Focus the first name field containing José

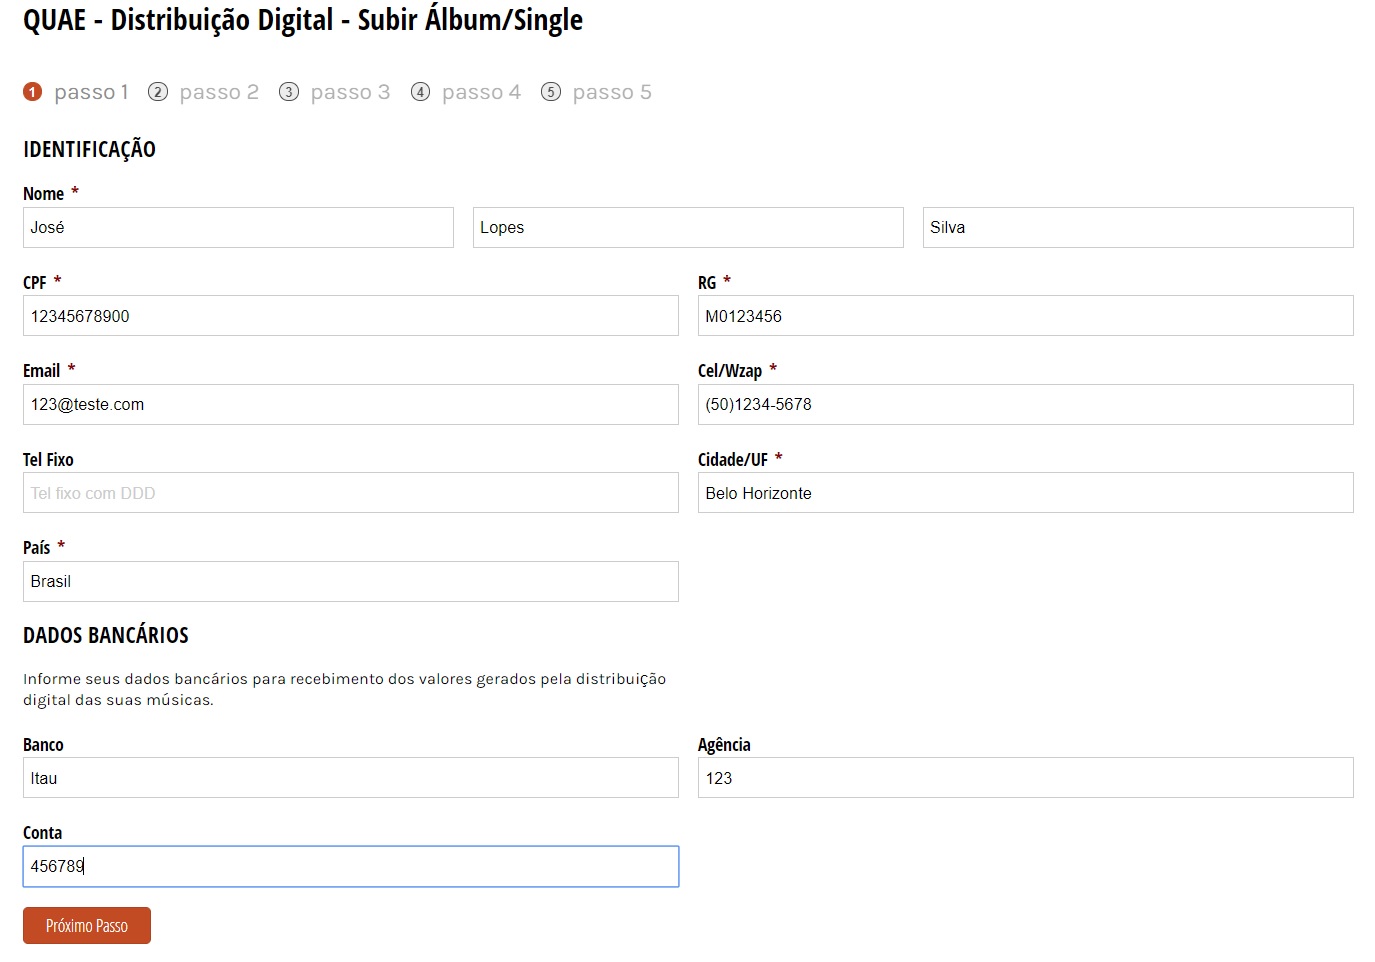tap(238, 228)
